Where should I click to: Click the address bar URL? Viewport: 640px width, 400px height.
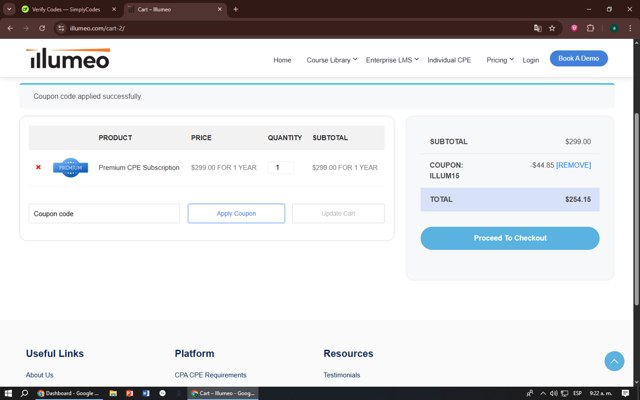click(97, 28)
